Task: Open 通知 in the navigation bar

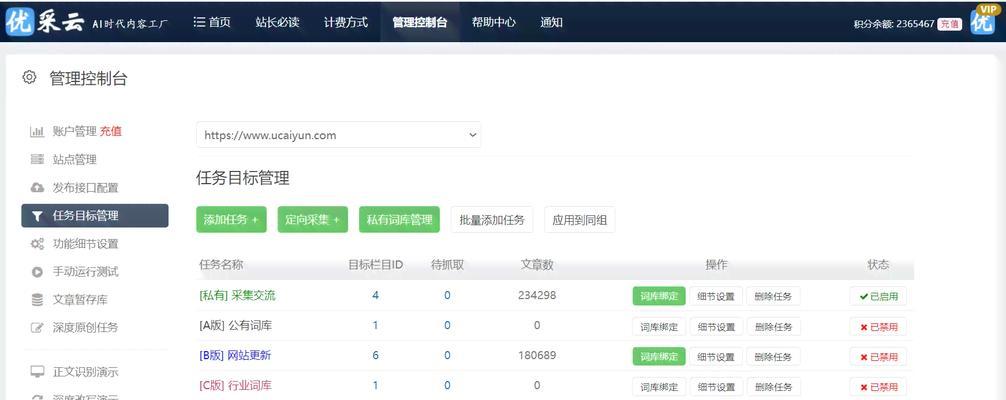Action: (x=551, y=22)
